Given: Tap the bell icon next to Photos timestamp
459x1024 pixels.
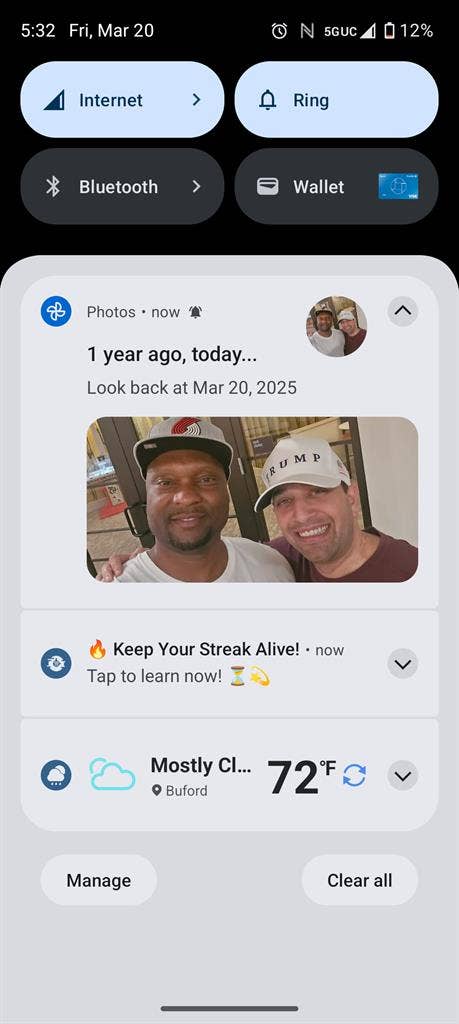Looking at the screenshot, I should 195,312.
